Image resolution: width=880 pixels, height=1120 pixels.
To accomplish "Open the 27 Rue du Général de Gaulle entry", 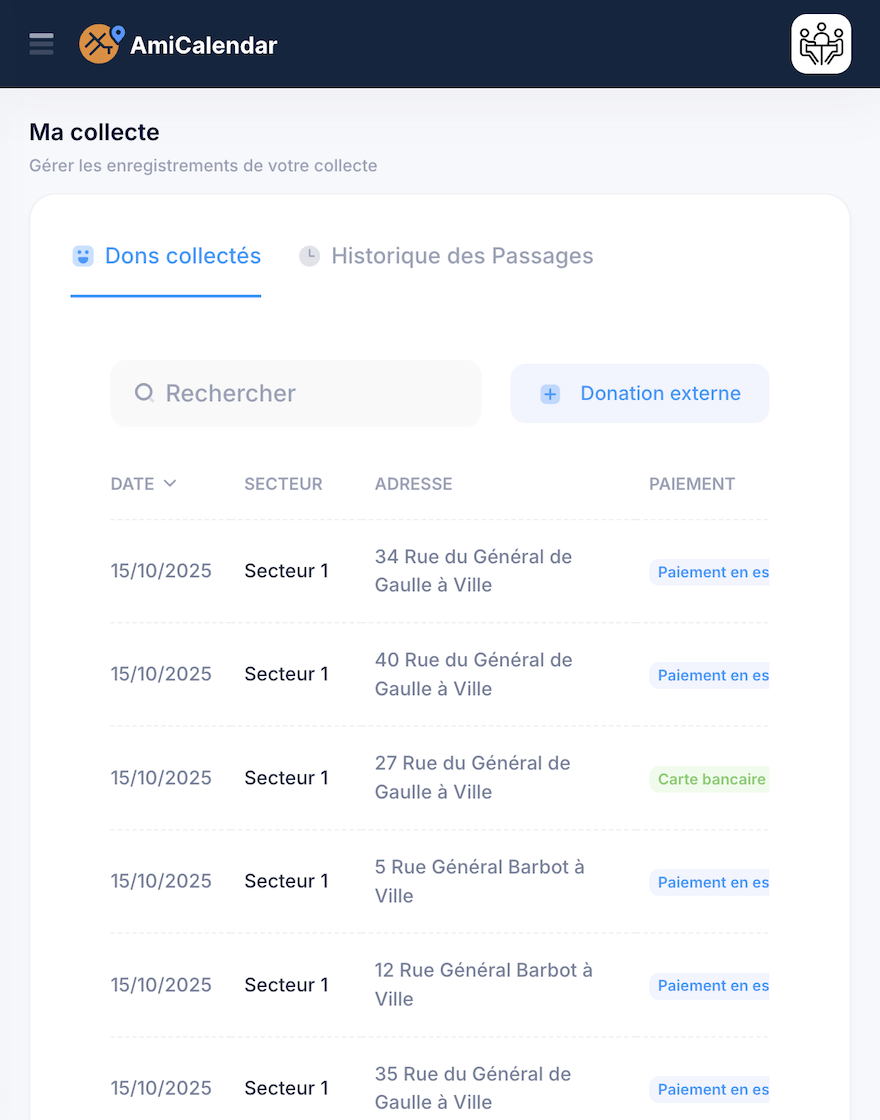I will (x=473, y=777).
